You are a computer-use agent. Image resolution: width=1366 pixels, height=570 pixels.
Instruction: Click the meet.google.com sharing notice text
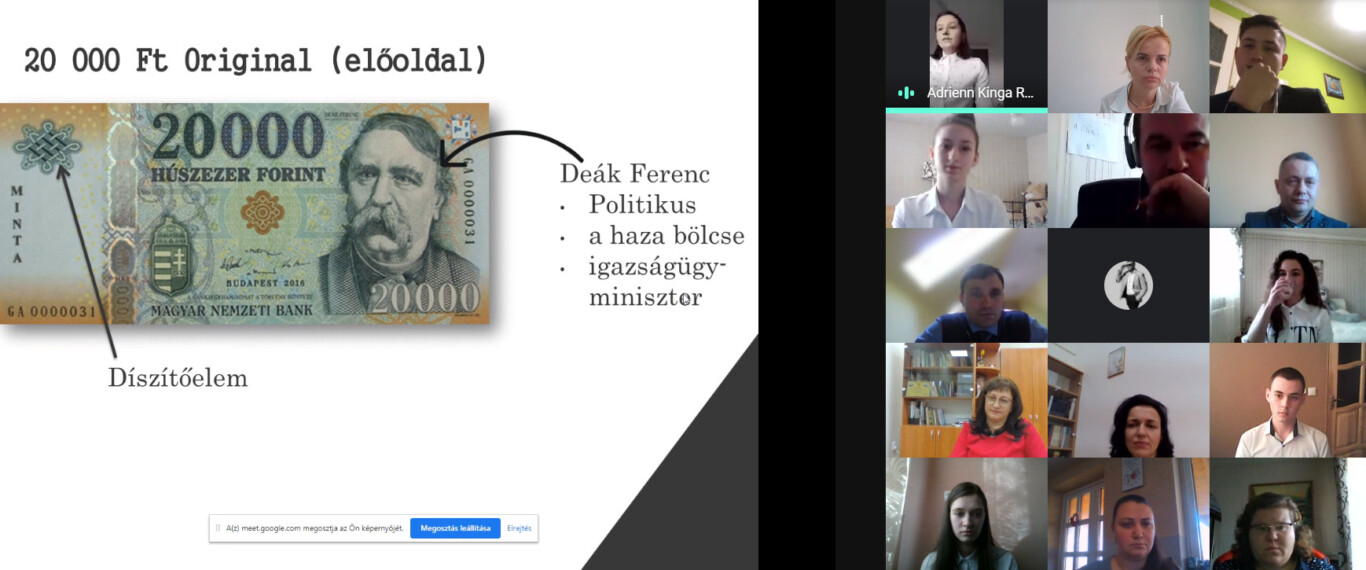315,528
